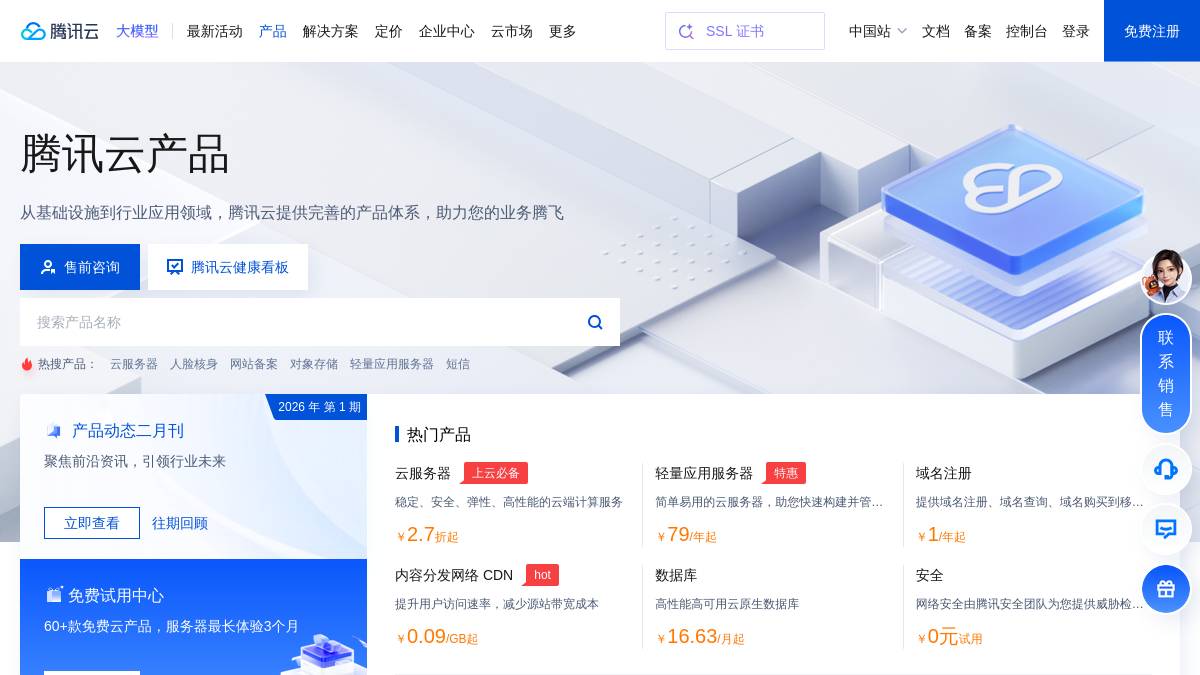This screenshot has width=1200, height=675.
Task: Click hot search term 短信
Action: (458, 364)
